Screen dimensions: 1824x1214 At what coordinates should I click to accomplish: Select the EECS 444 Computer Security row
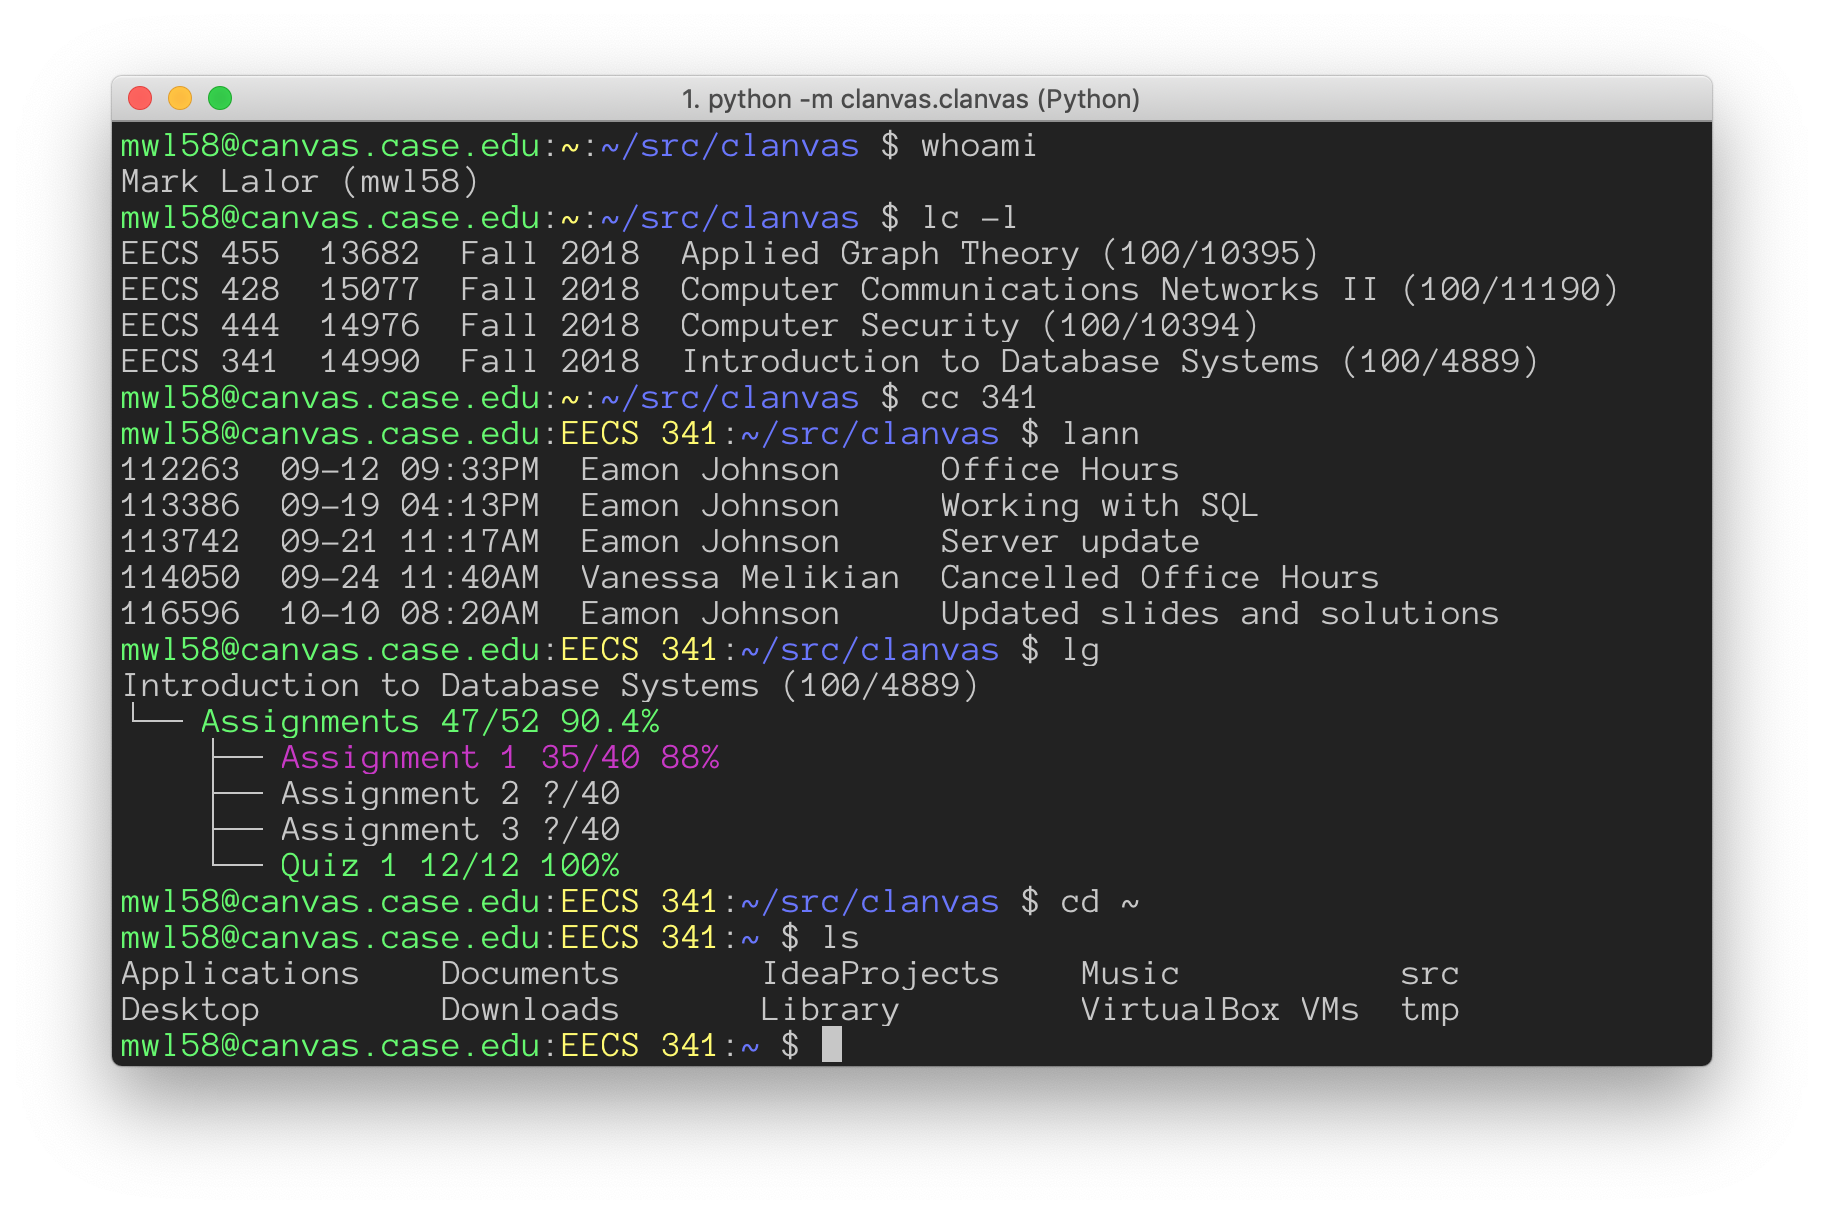689,326
